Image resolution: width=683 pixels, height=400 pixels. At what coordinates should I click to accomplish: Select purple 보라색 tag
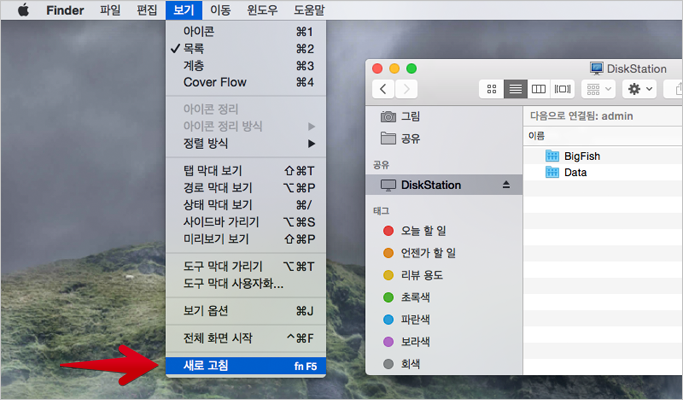pyautogui.click(x=444, y=342)
